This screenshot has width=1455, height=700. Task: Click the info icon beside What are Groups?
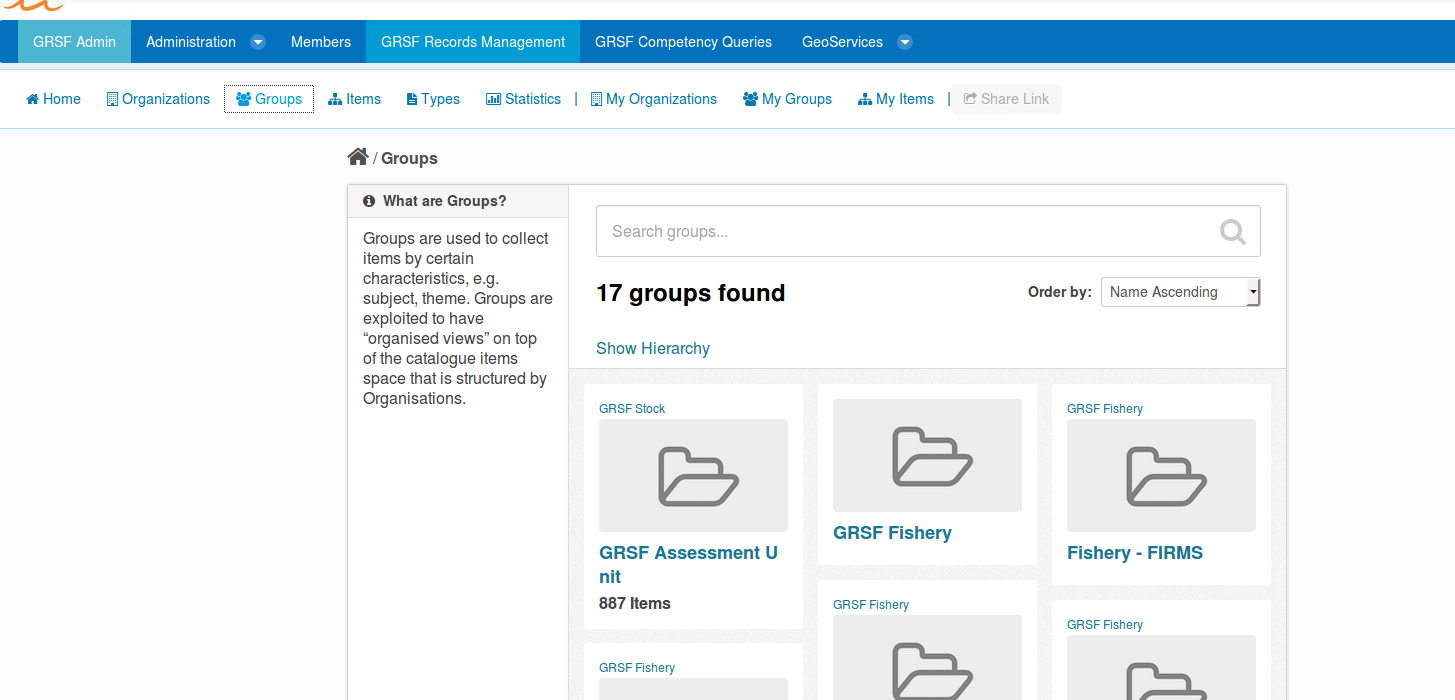click(x=369, y=201)
